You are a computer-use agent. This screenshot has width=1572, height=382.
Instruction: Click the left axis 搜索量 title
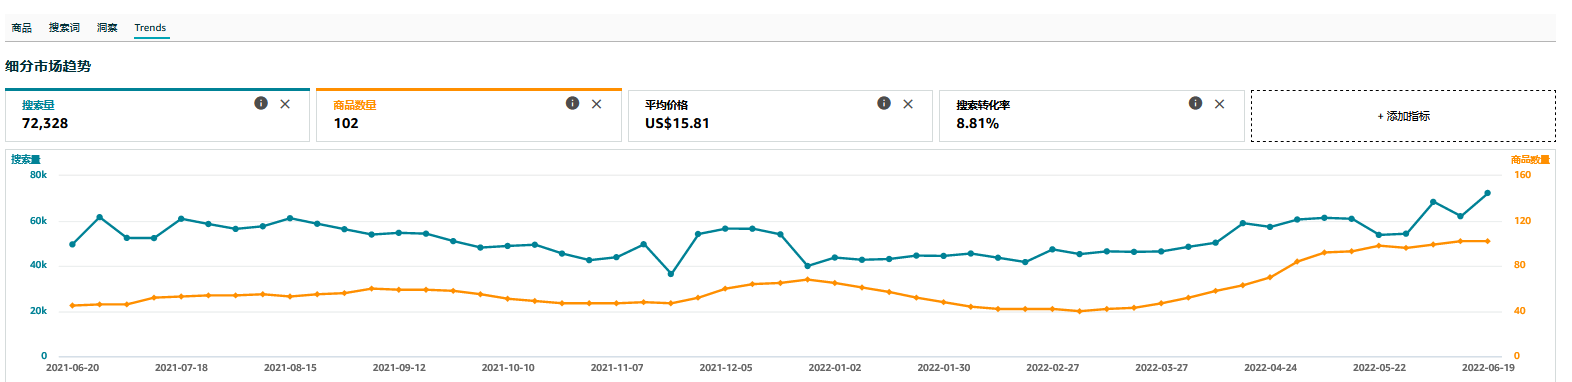click(x=26, y=159)
